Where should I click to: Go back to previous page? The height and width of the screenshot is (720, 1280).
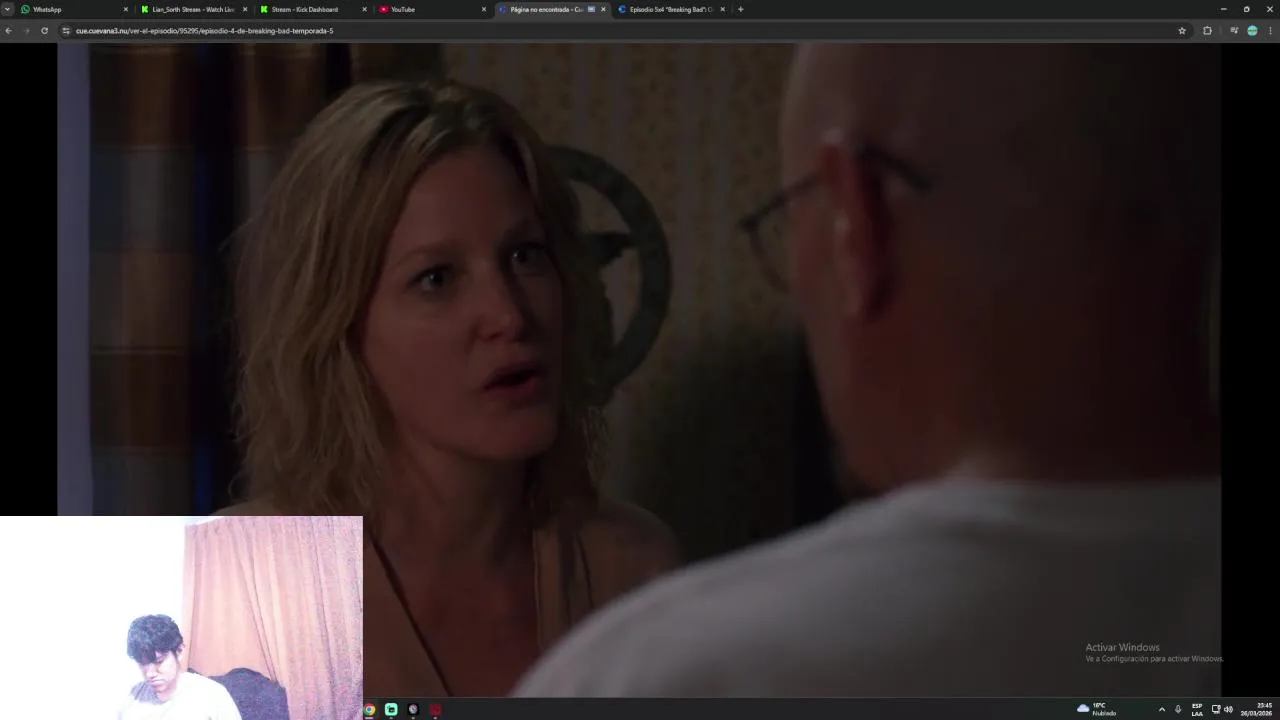coord(8,30)
